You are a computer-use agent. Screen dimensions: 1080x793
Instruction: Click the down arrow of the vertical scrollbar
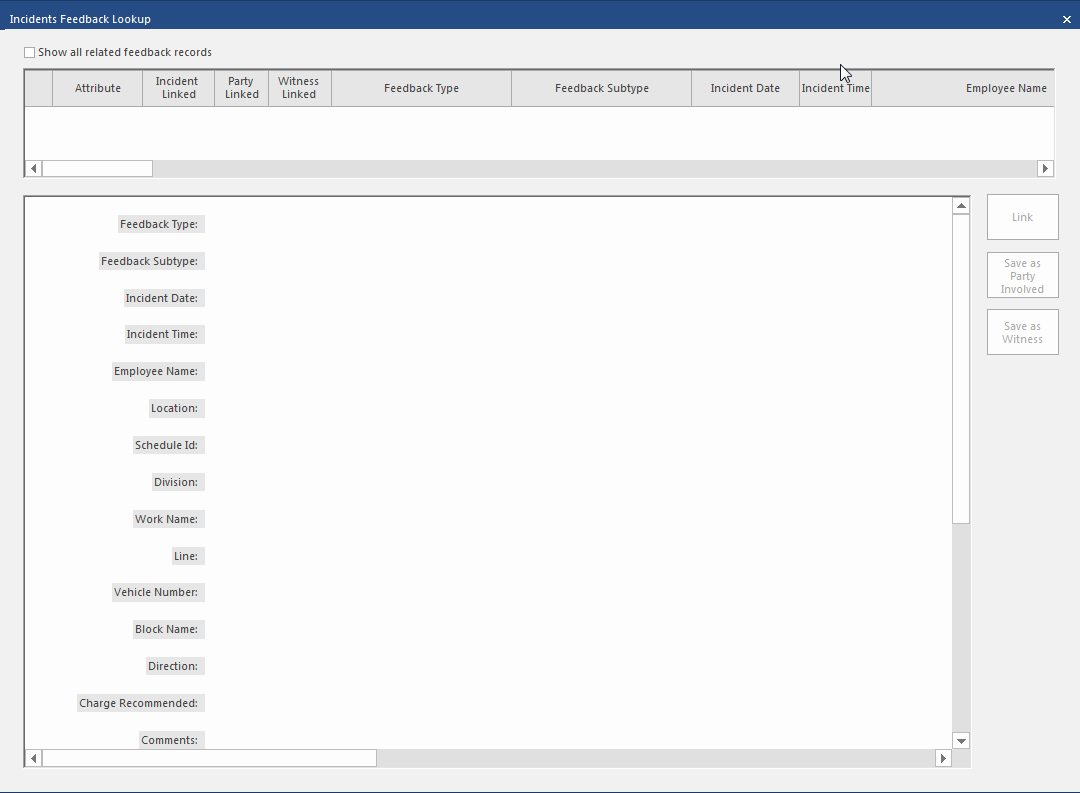pos(961,740)
